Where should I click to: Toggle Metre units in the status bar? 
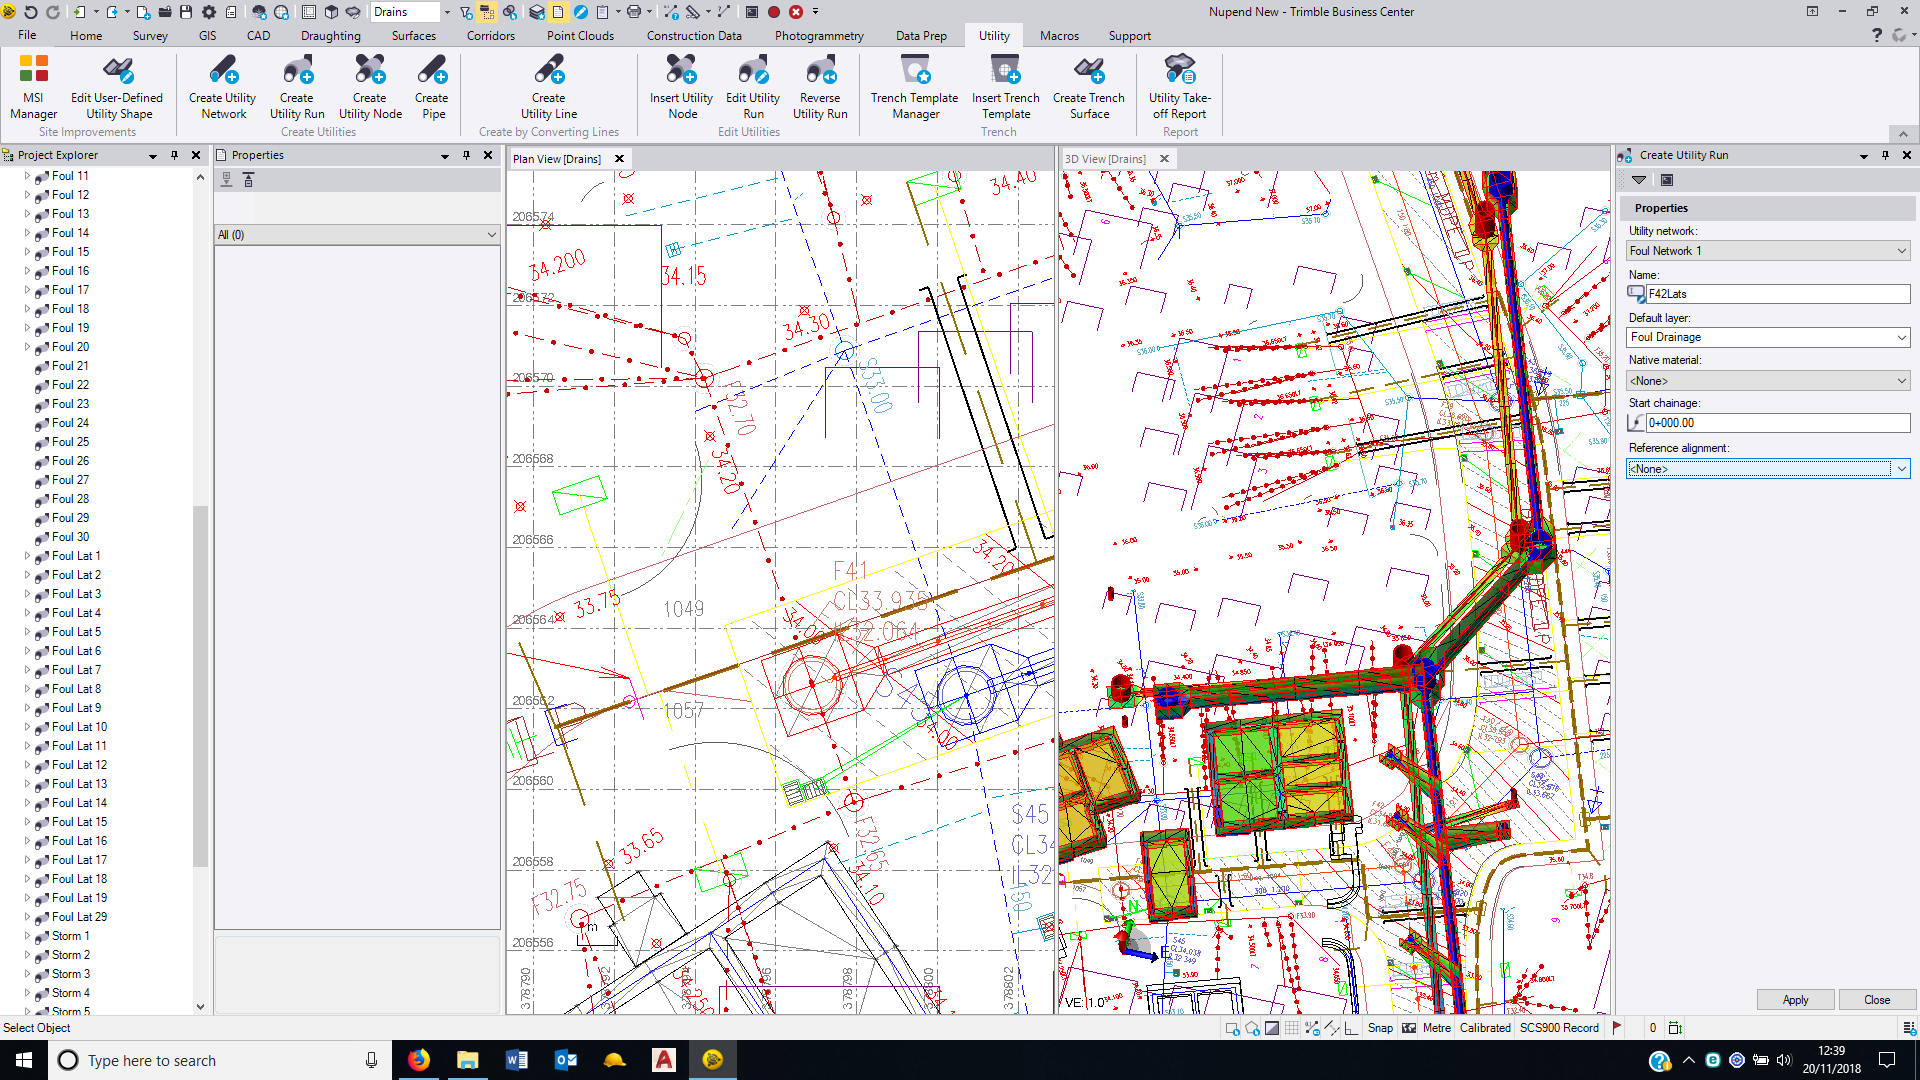(1435, 1027)
